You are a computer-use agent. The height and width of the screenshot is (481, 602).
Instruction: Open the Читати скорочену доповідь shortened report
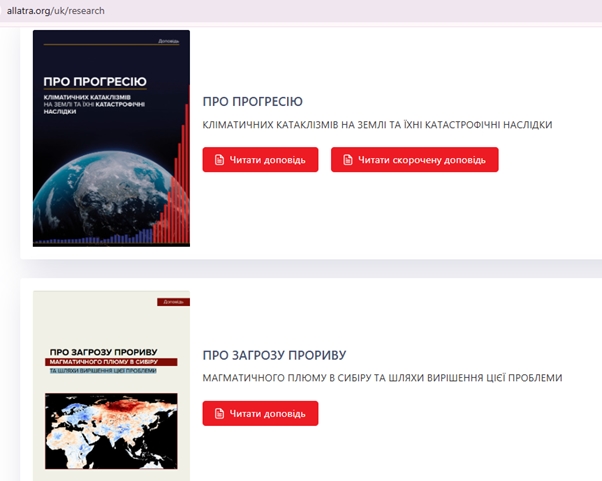[414, 160]
